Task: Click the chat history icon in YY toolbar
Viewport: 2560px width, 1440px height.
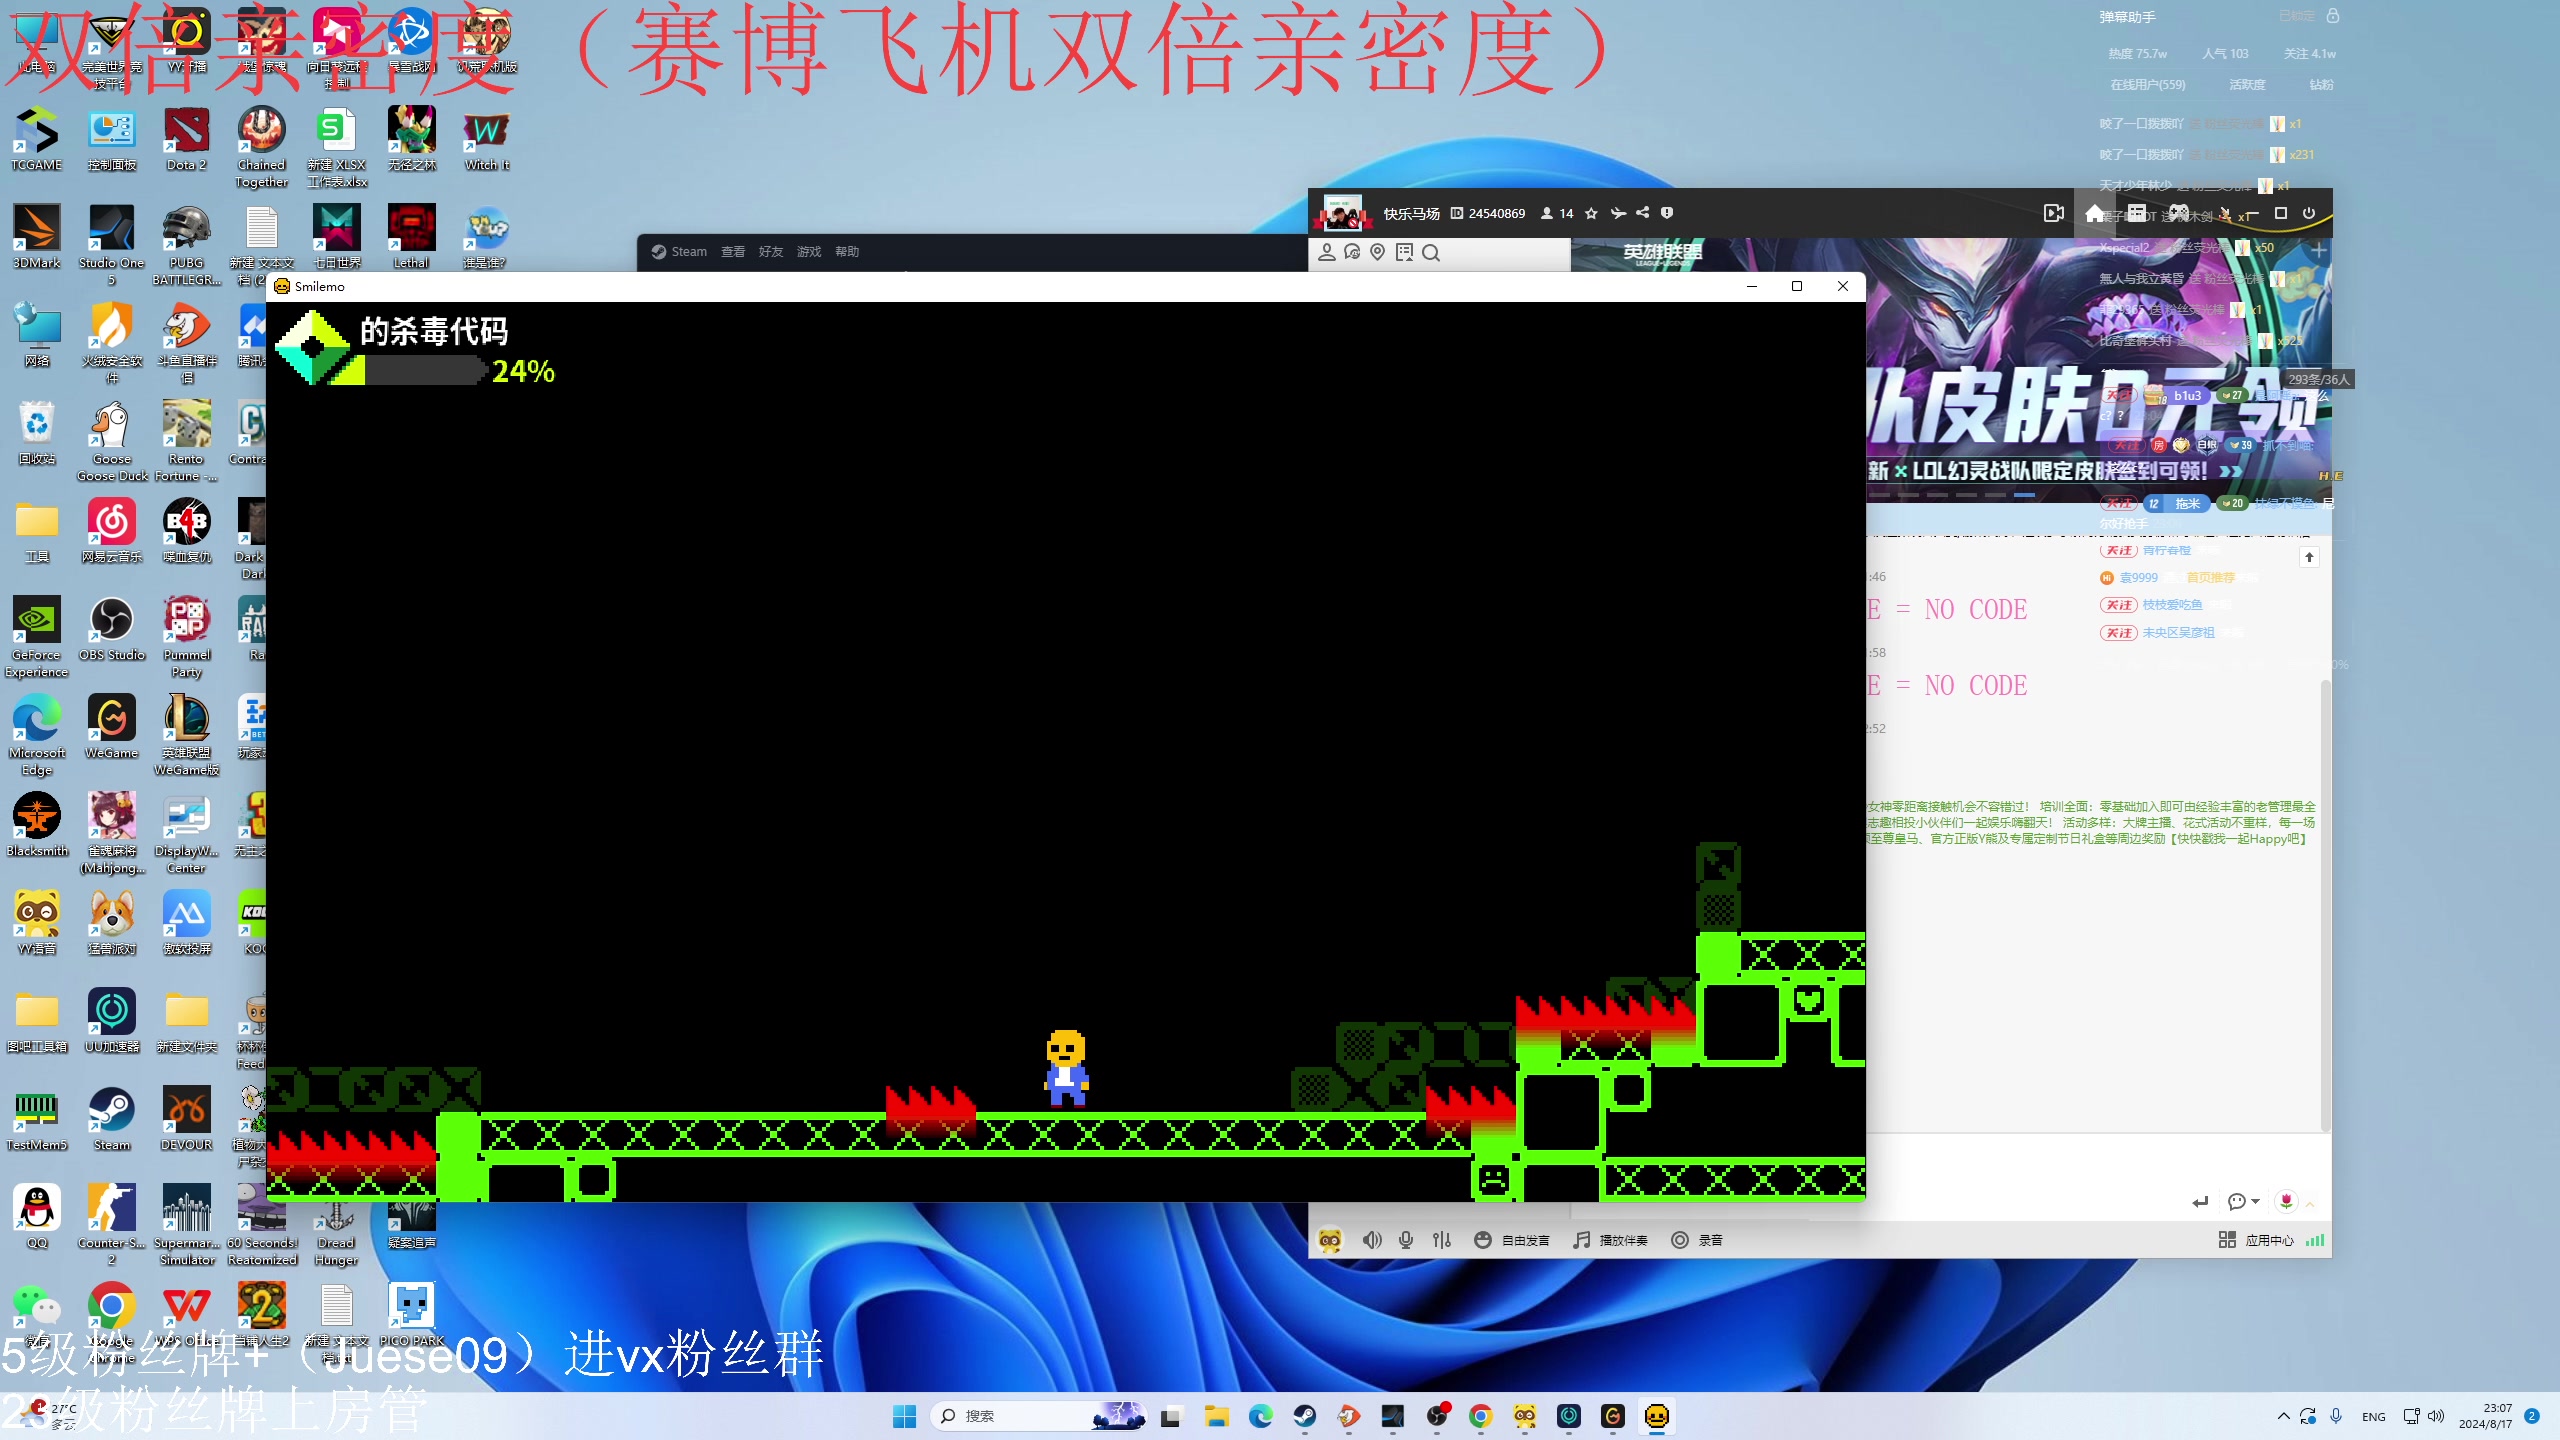Action: click(x=1352, y=252)
